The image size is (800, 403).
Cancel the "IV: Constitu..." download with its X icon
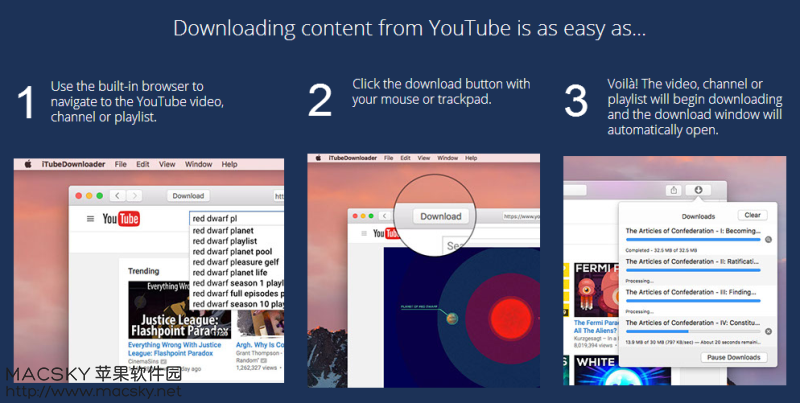pos(768,331)
